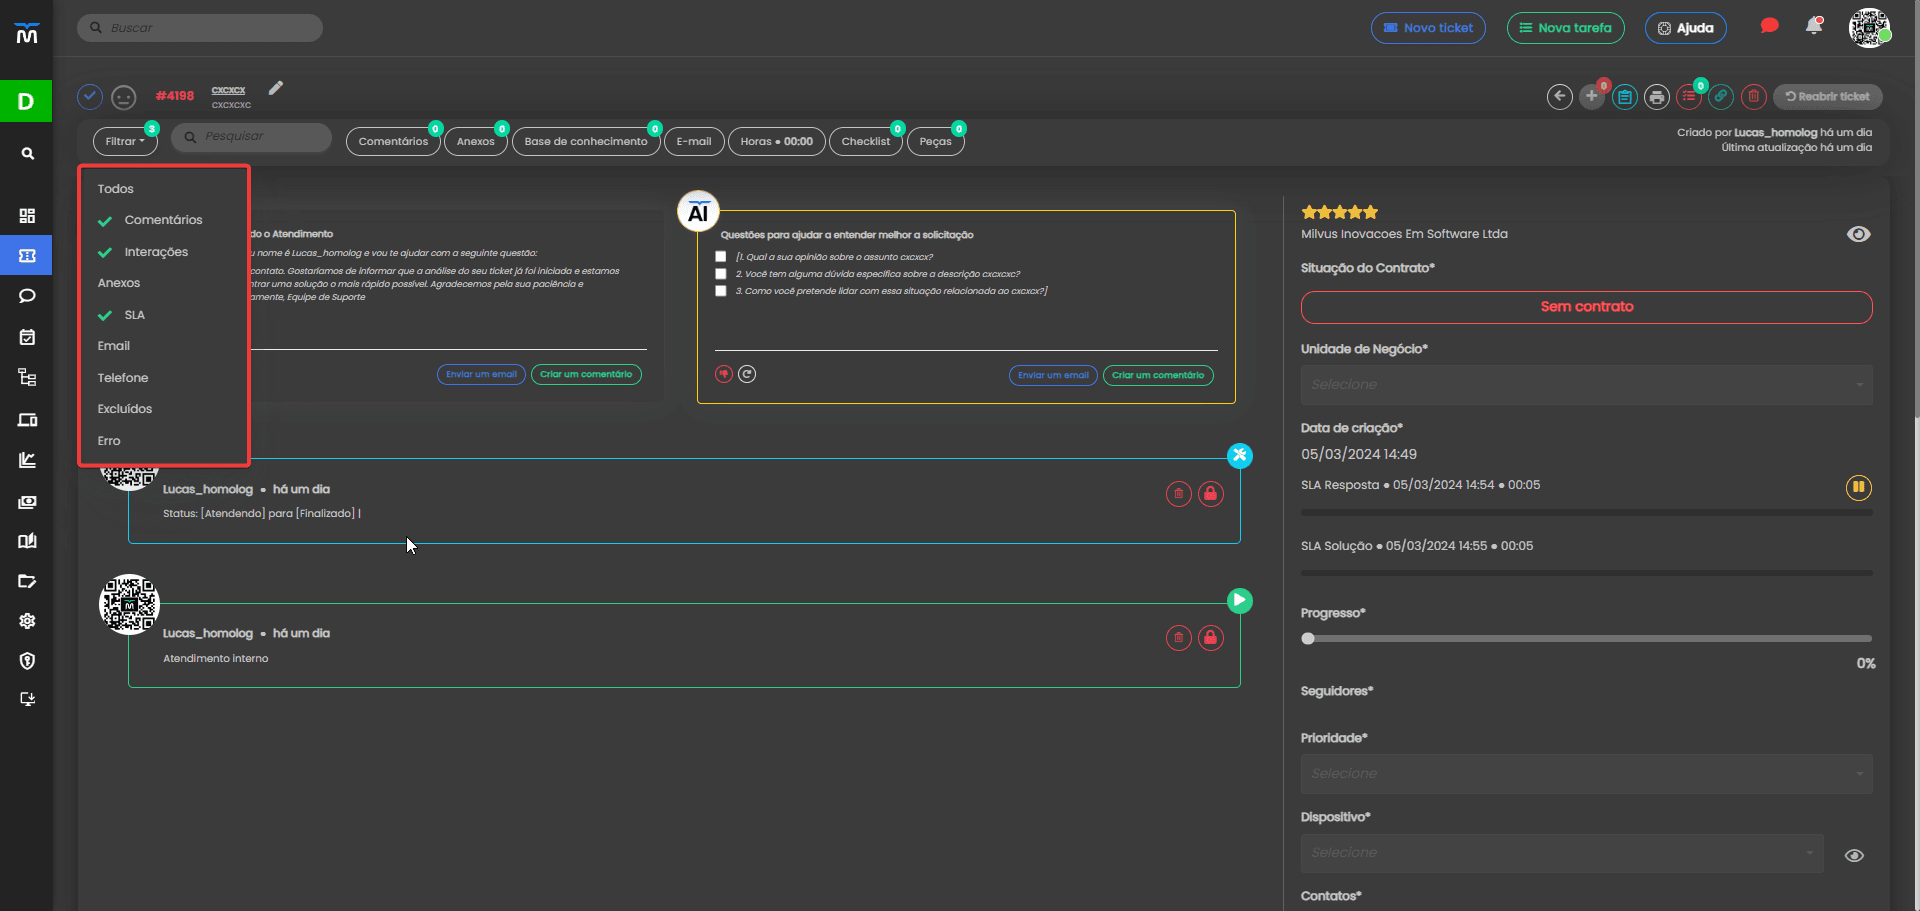The height and width of the screenshot is (911, 1920).
Task: Open the folder edit icon in sidebar
Action: [27, 581]
